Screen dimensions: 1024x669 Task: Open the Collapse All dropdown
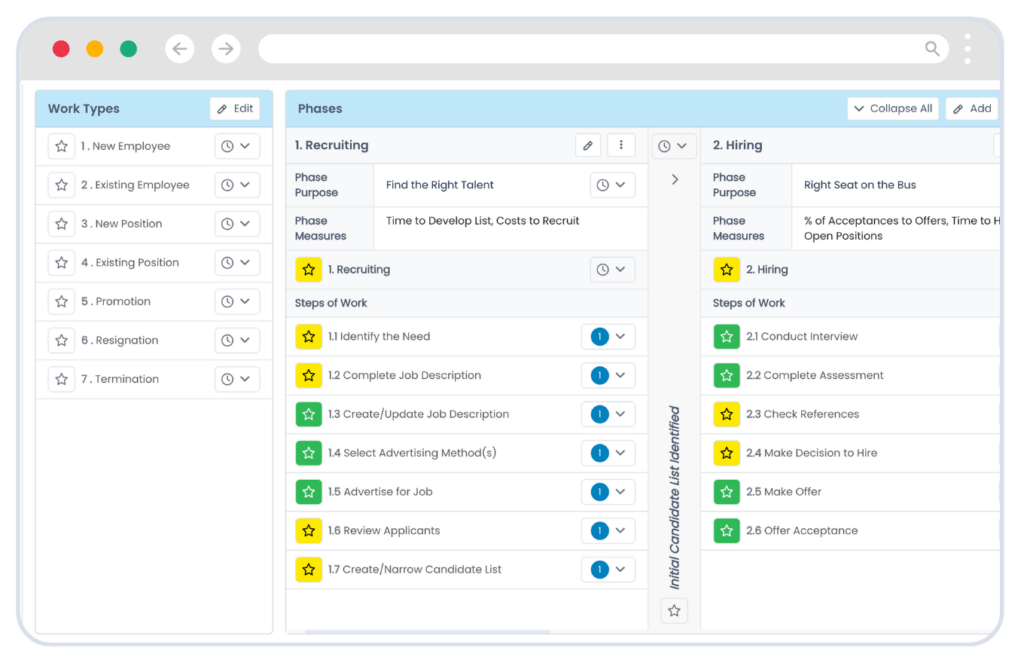point(892,109)
